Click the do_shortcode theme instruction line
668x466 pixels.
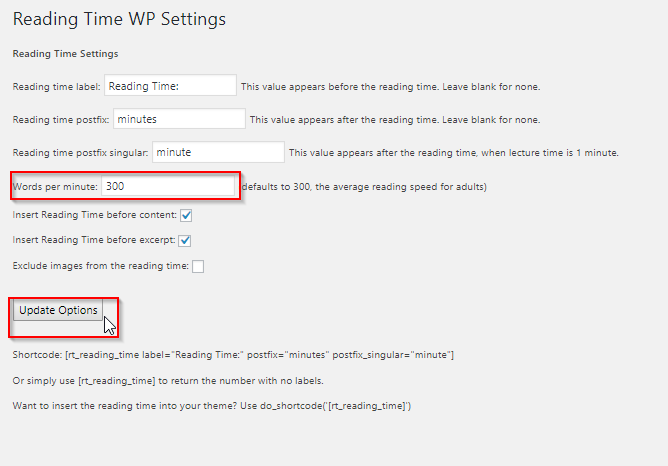(x=212, y=406)
